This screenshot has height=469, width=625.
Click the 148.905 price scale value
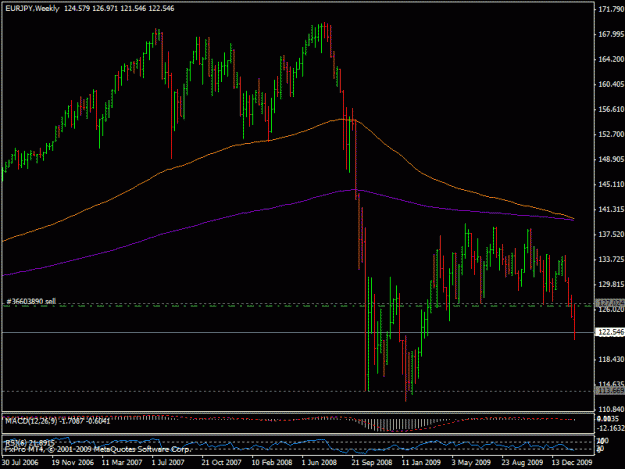tap(611, 159)
